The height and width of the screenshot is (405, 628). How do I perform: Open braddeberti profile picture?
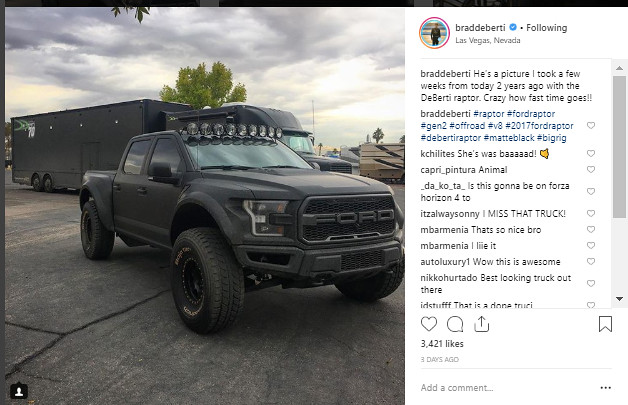coord(435,33)
